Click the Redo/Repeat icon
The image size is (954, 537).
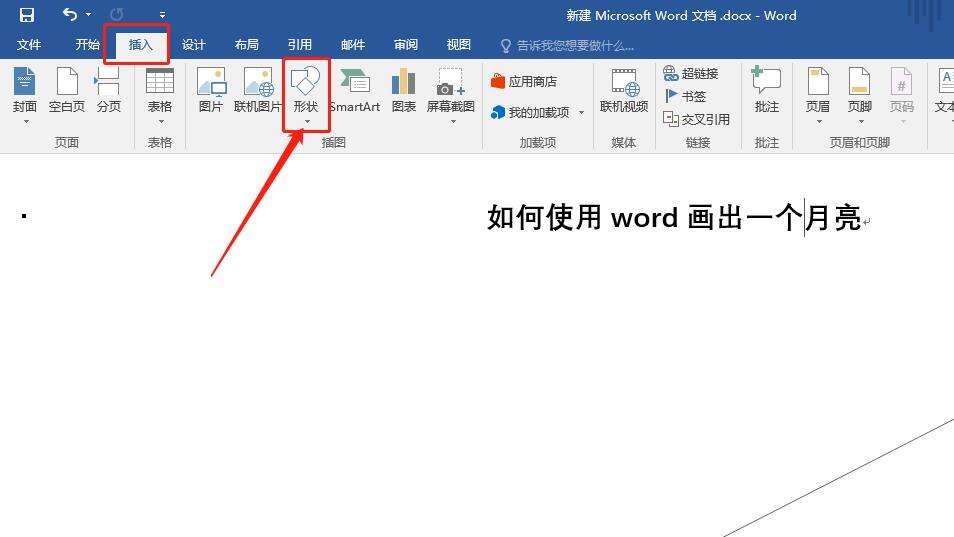point(117,15)
